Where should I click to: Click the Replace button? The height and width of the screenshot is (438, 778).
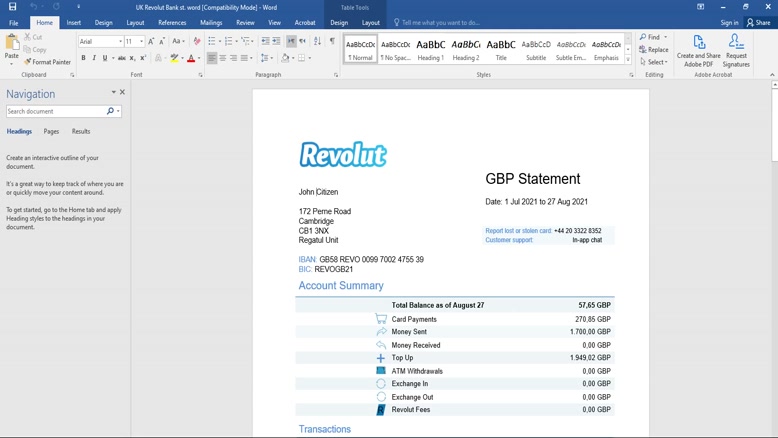tap(653, 50)
